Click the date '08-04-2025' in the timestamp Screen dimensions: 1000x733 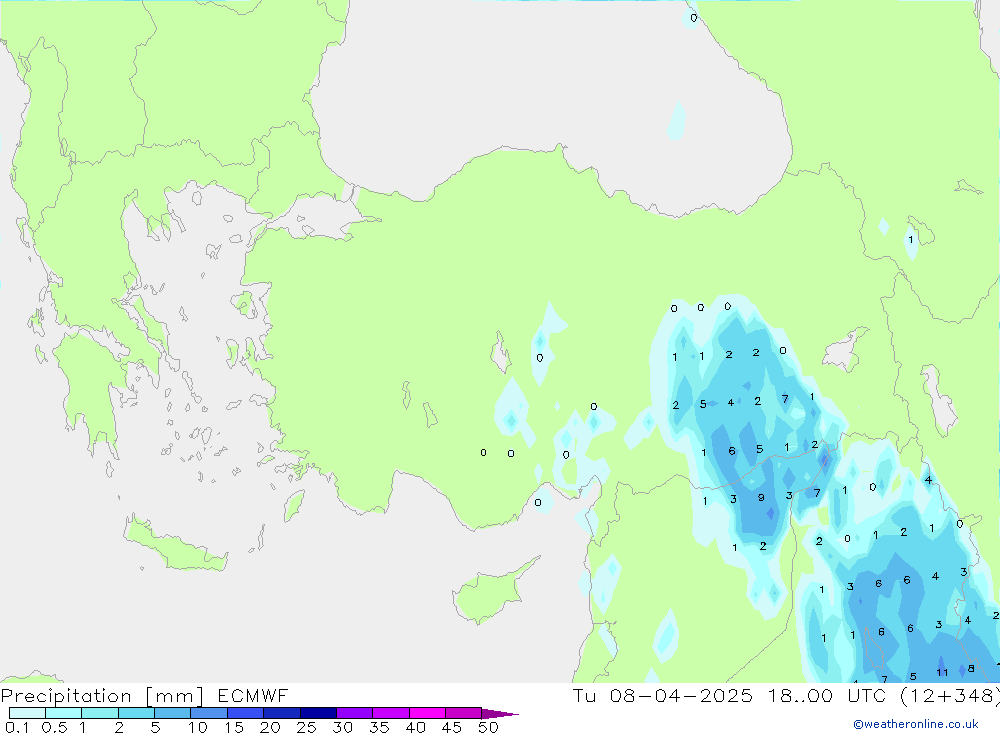(x=681, y=695)
